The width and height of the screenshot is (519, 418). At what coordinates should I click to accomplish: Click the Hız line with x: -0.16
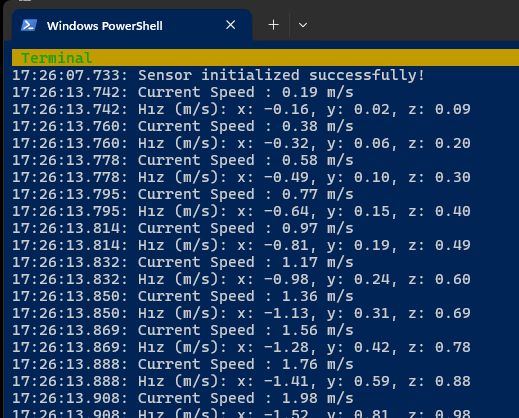coord(241,109)
